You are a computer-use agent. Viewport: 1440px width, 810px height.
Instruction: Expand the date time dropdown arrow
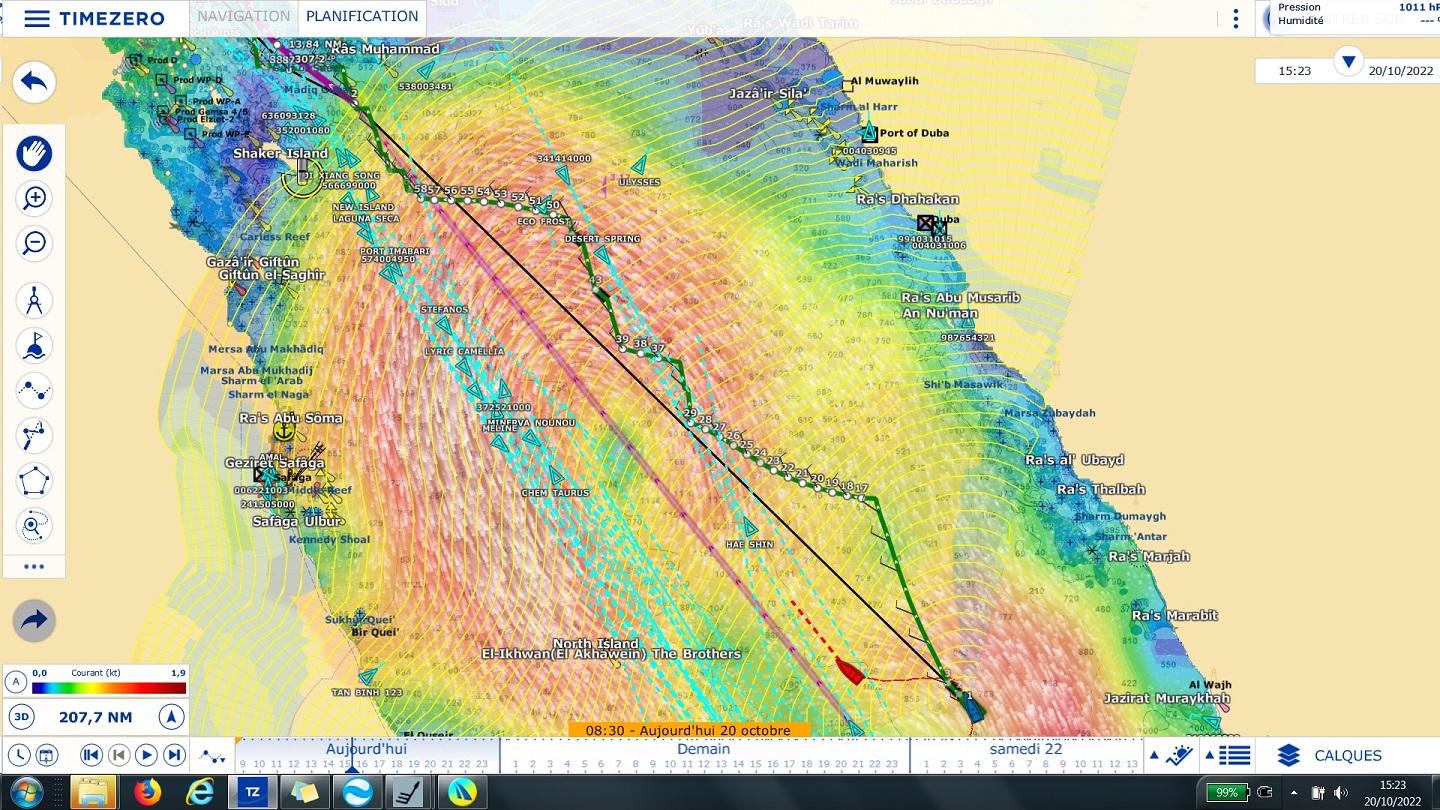click(x=1348, y=62)
